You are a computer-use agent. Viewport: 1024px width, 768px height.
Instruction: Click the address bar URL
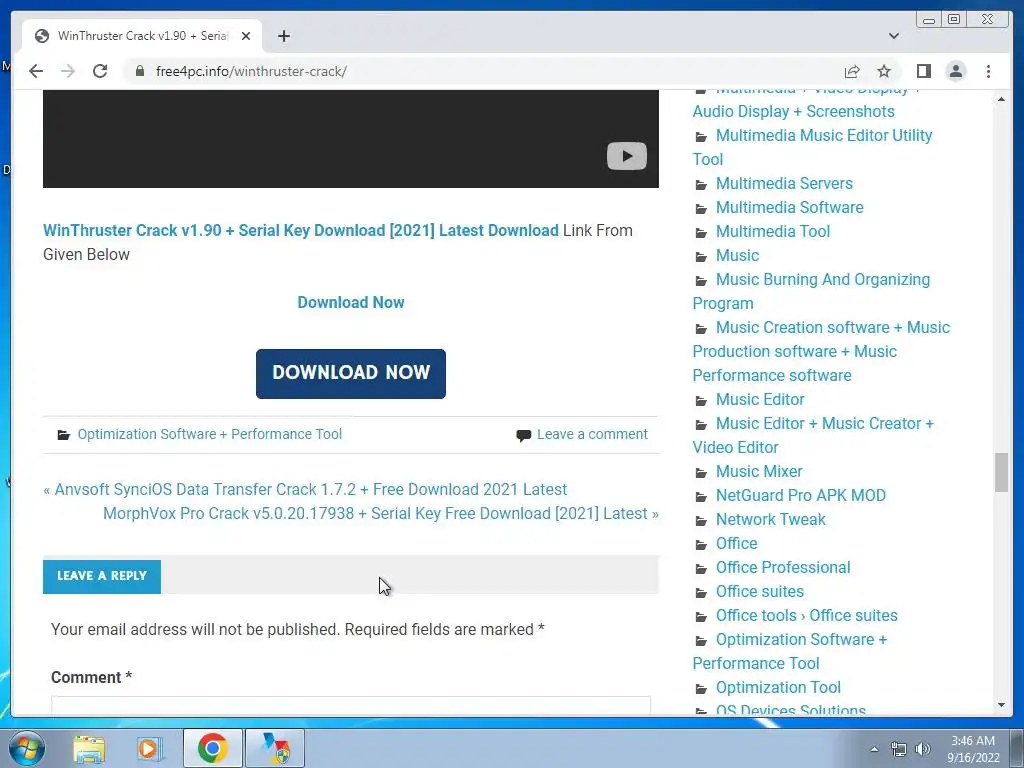click(251, 71)
